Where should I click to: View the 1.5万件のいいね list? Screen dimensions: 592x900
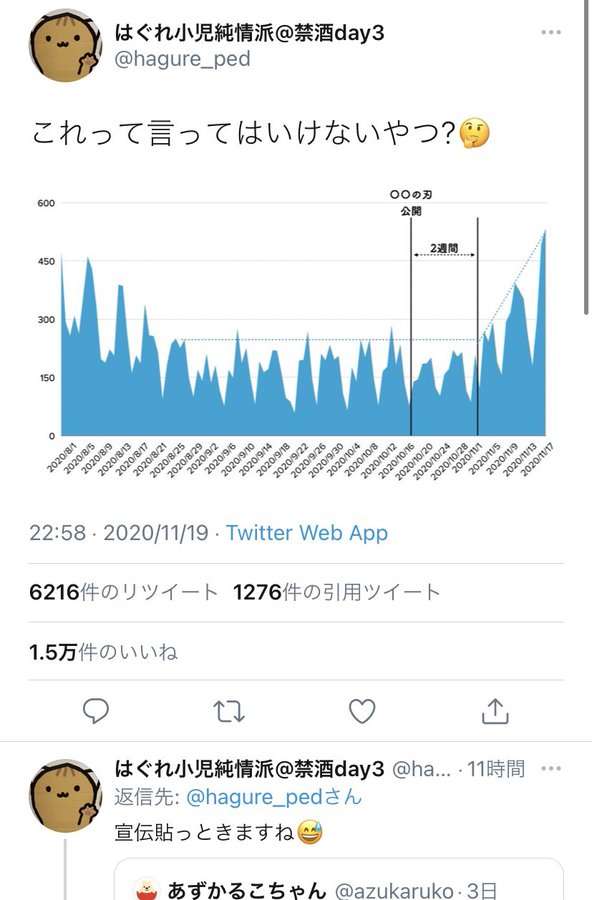coord(103,652)
